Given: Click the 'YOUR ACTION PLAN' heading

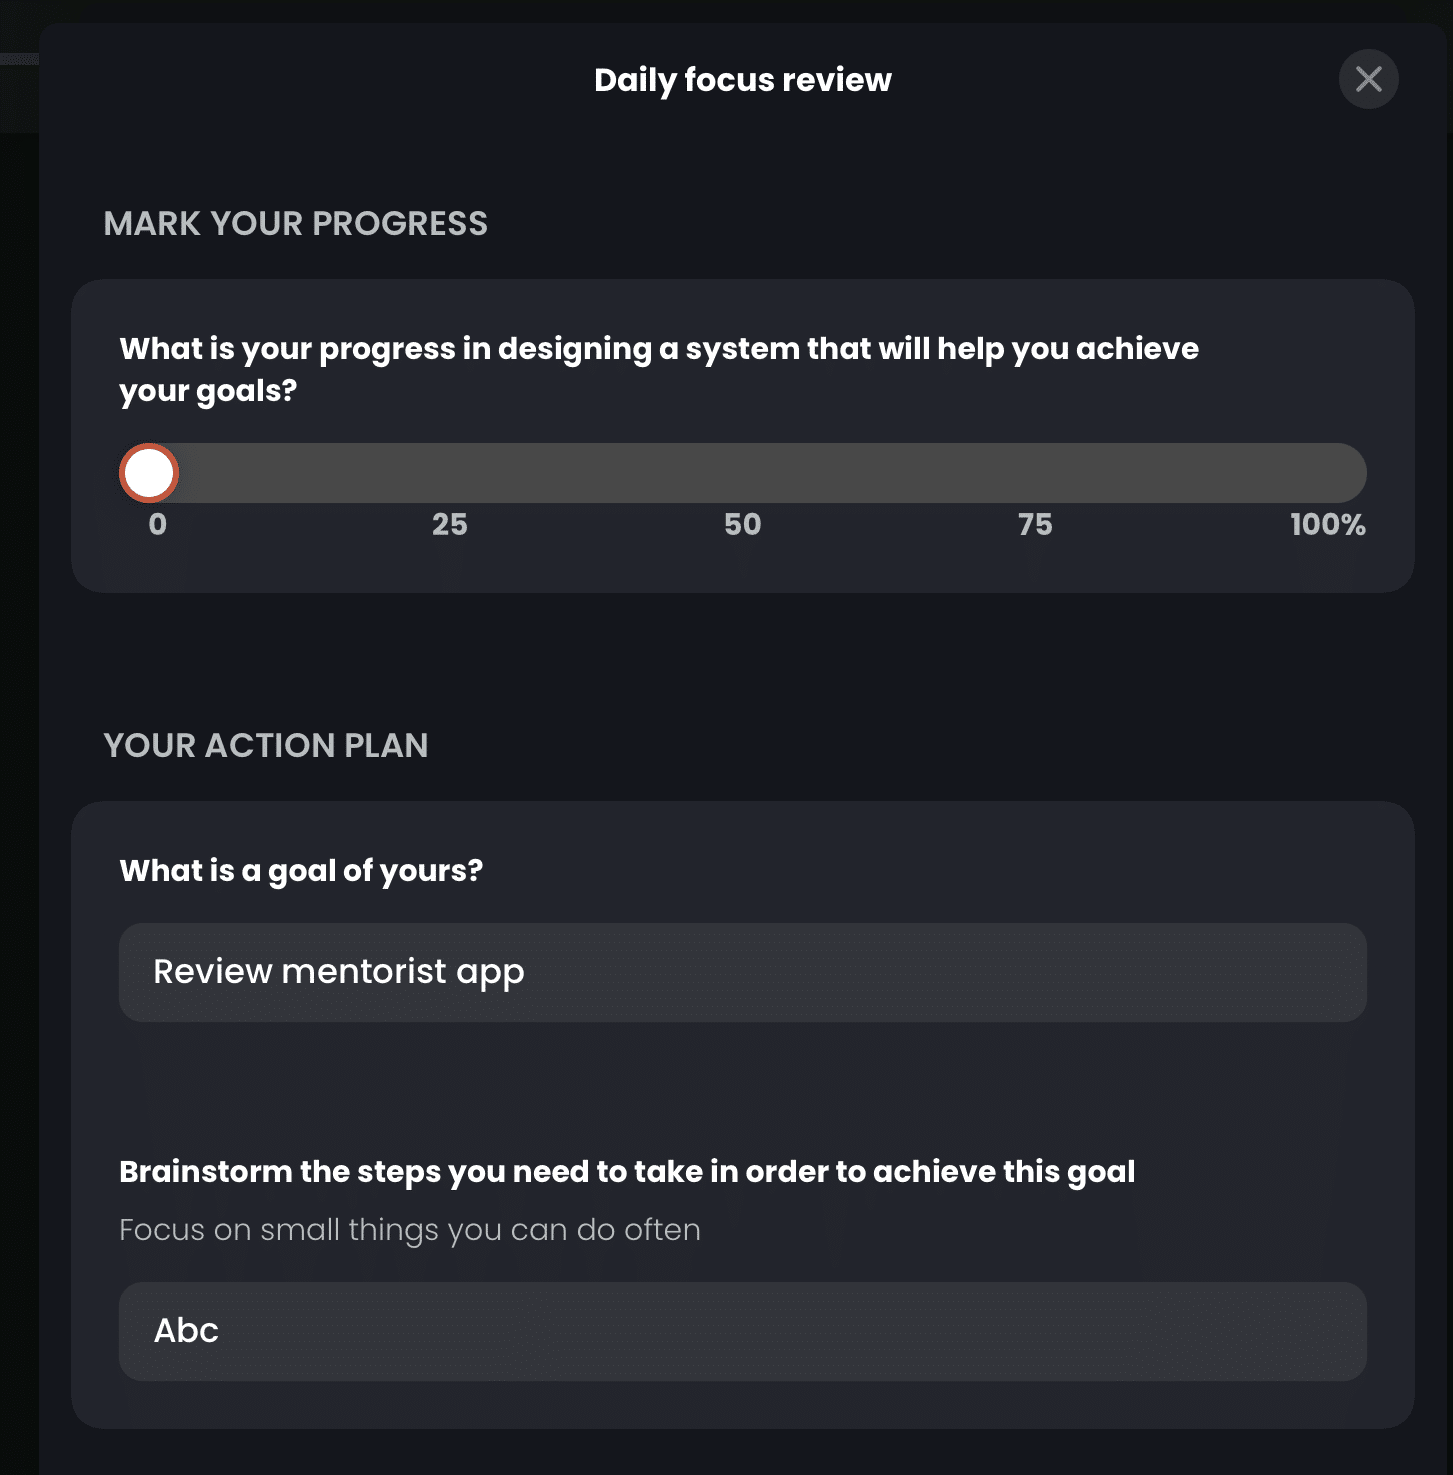Looking at the screenshot, I should tap(266, 745).
